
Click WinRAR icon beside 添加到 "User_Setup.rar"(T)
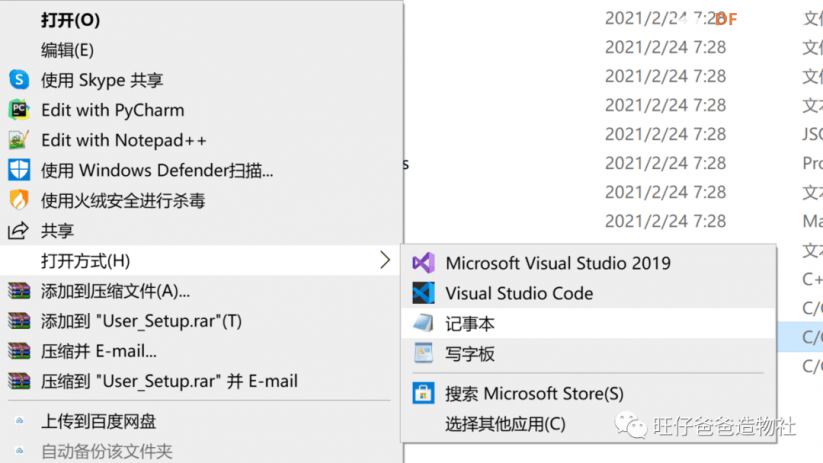19,320
